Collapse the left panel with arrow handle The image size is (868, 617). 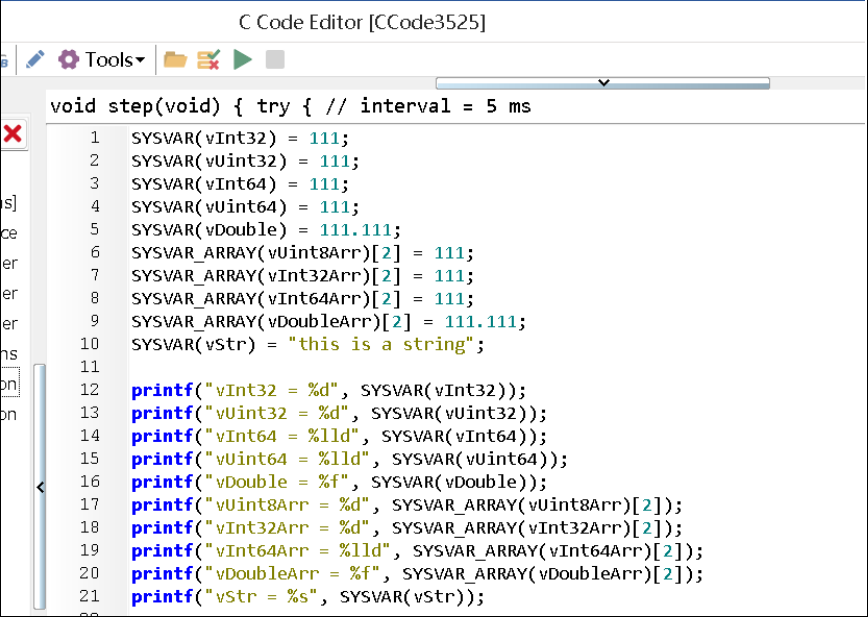40,487
